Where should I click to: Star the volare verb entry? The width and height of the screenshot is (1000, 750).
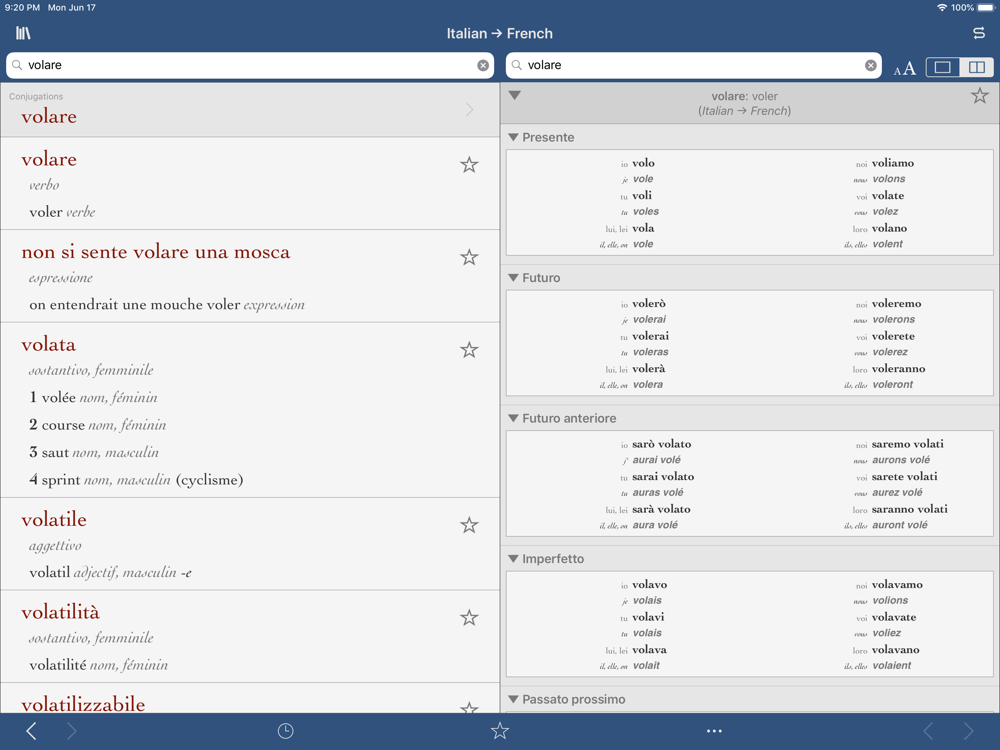(x=469, y=165)
